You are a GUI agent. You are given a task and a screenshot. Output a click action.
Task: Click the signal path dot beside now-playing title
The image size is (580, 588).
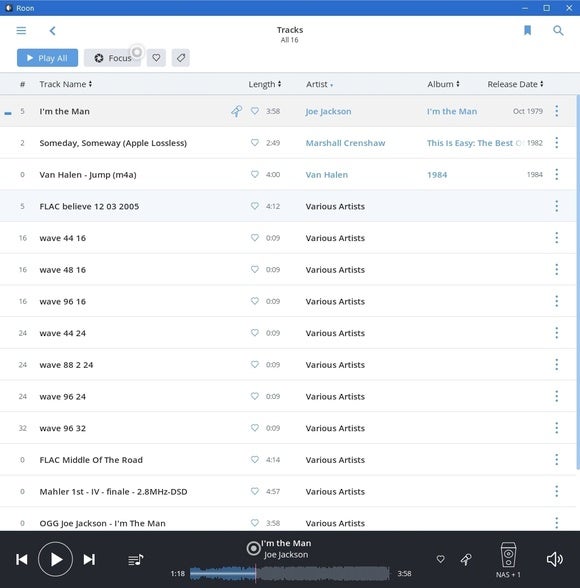click(x=253, y=549)
